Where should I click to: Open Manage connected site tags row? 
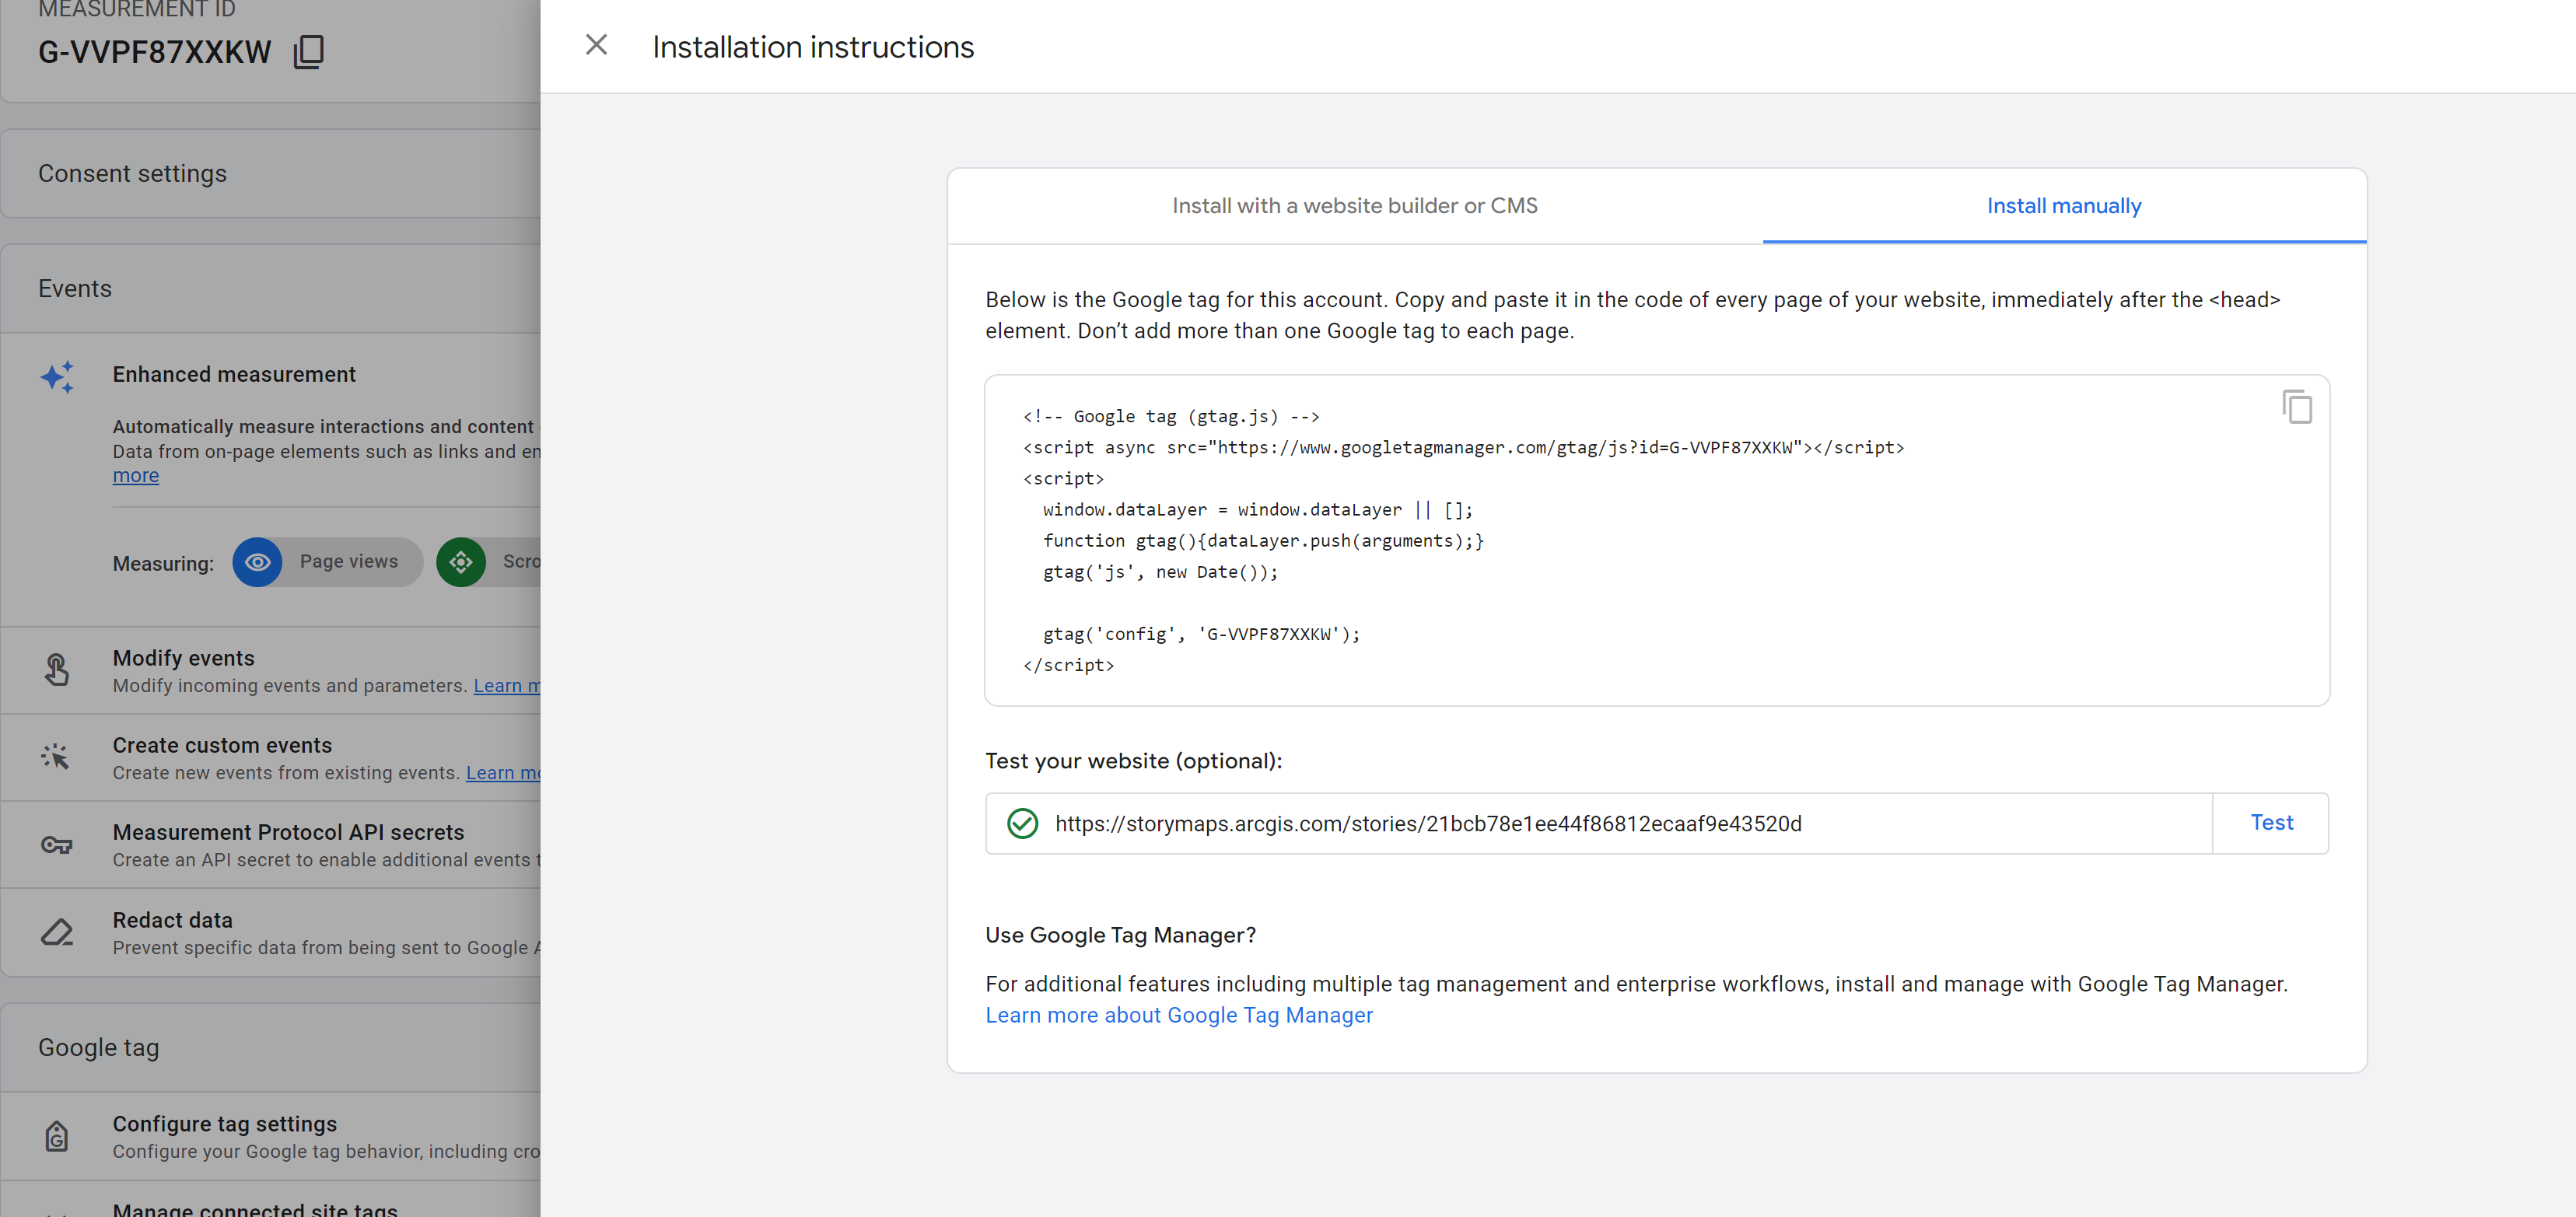click(x=270, y=1200)
